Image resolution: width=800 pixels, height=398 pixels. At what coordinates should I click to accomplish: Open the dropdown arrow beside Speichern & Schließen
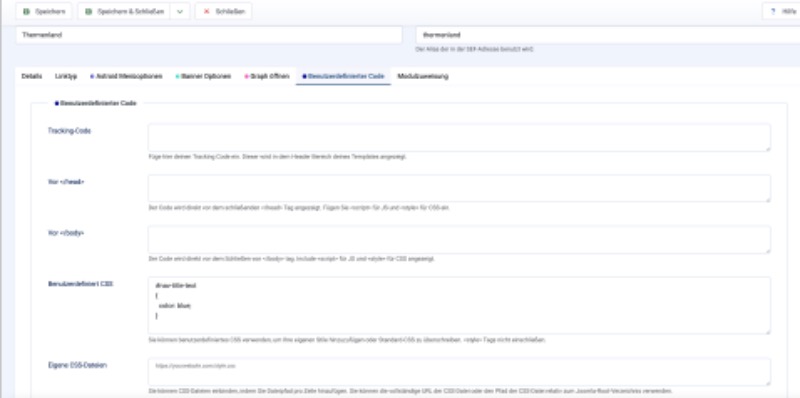[180, 11]
